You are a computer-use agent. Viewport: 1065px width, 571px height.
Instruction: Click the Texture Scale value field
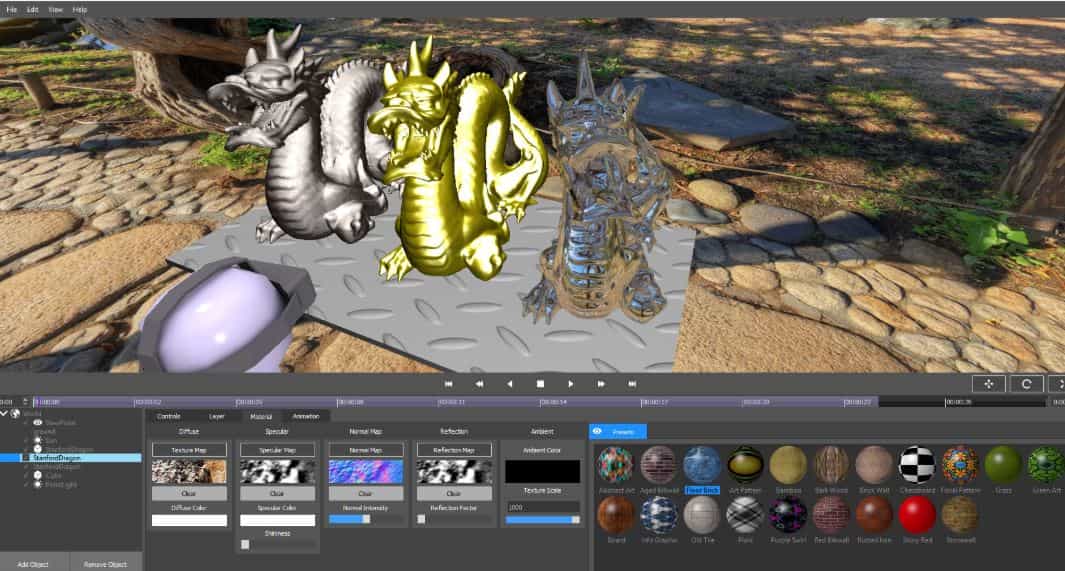click(542, 506)
